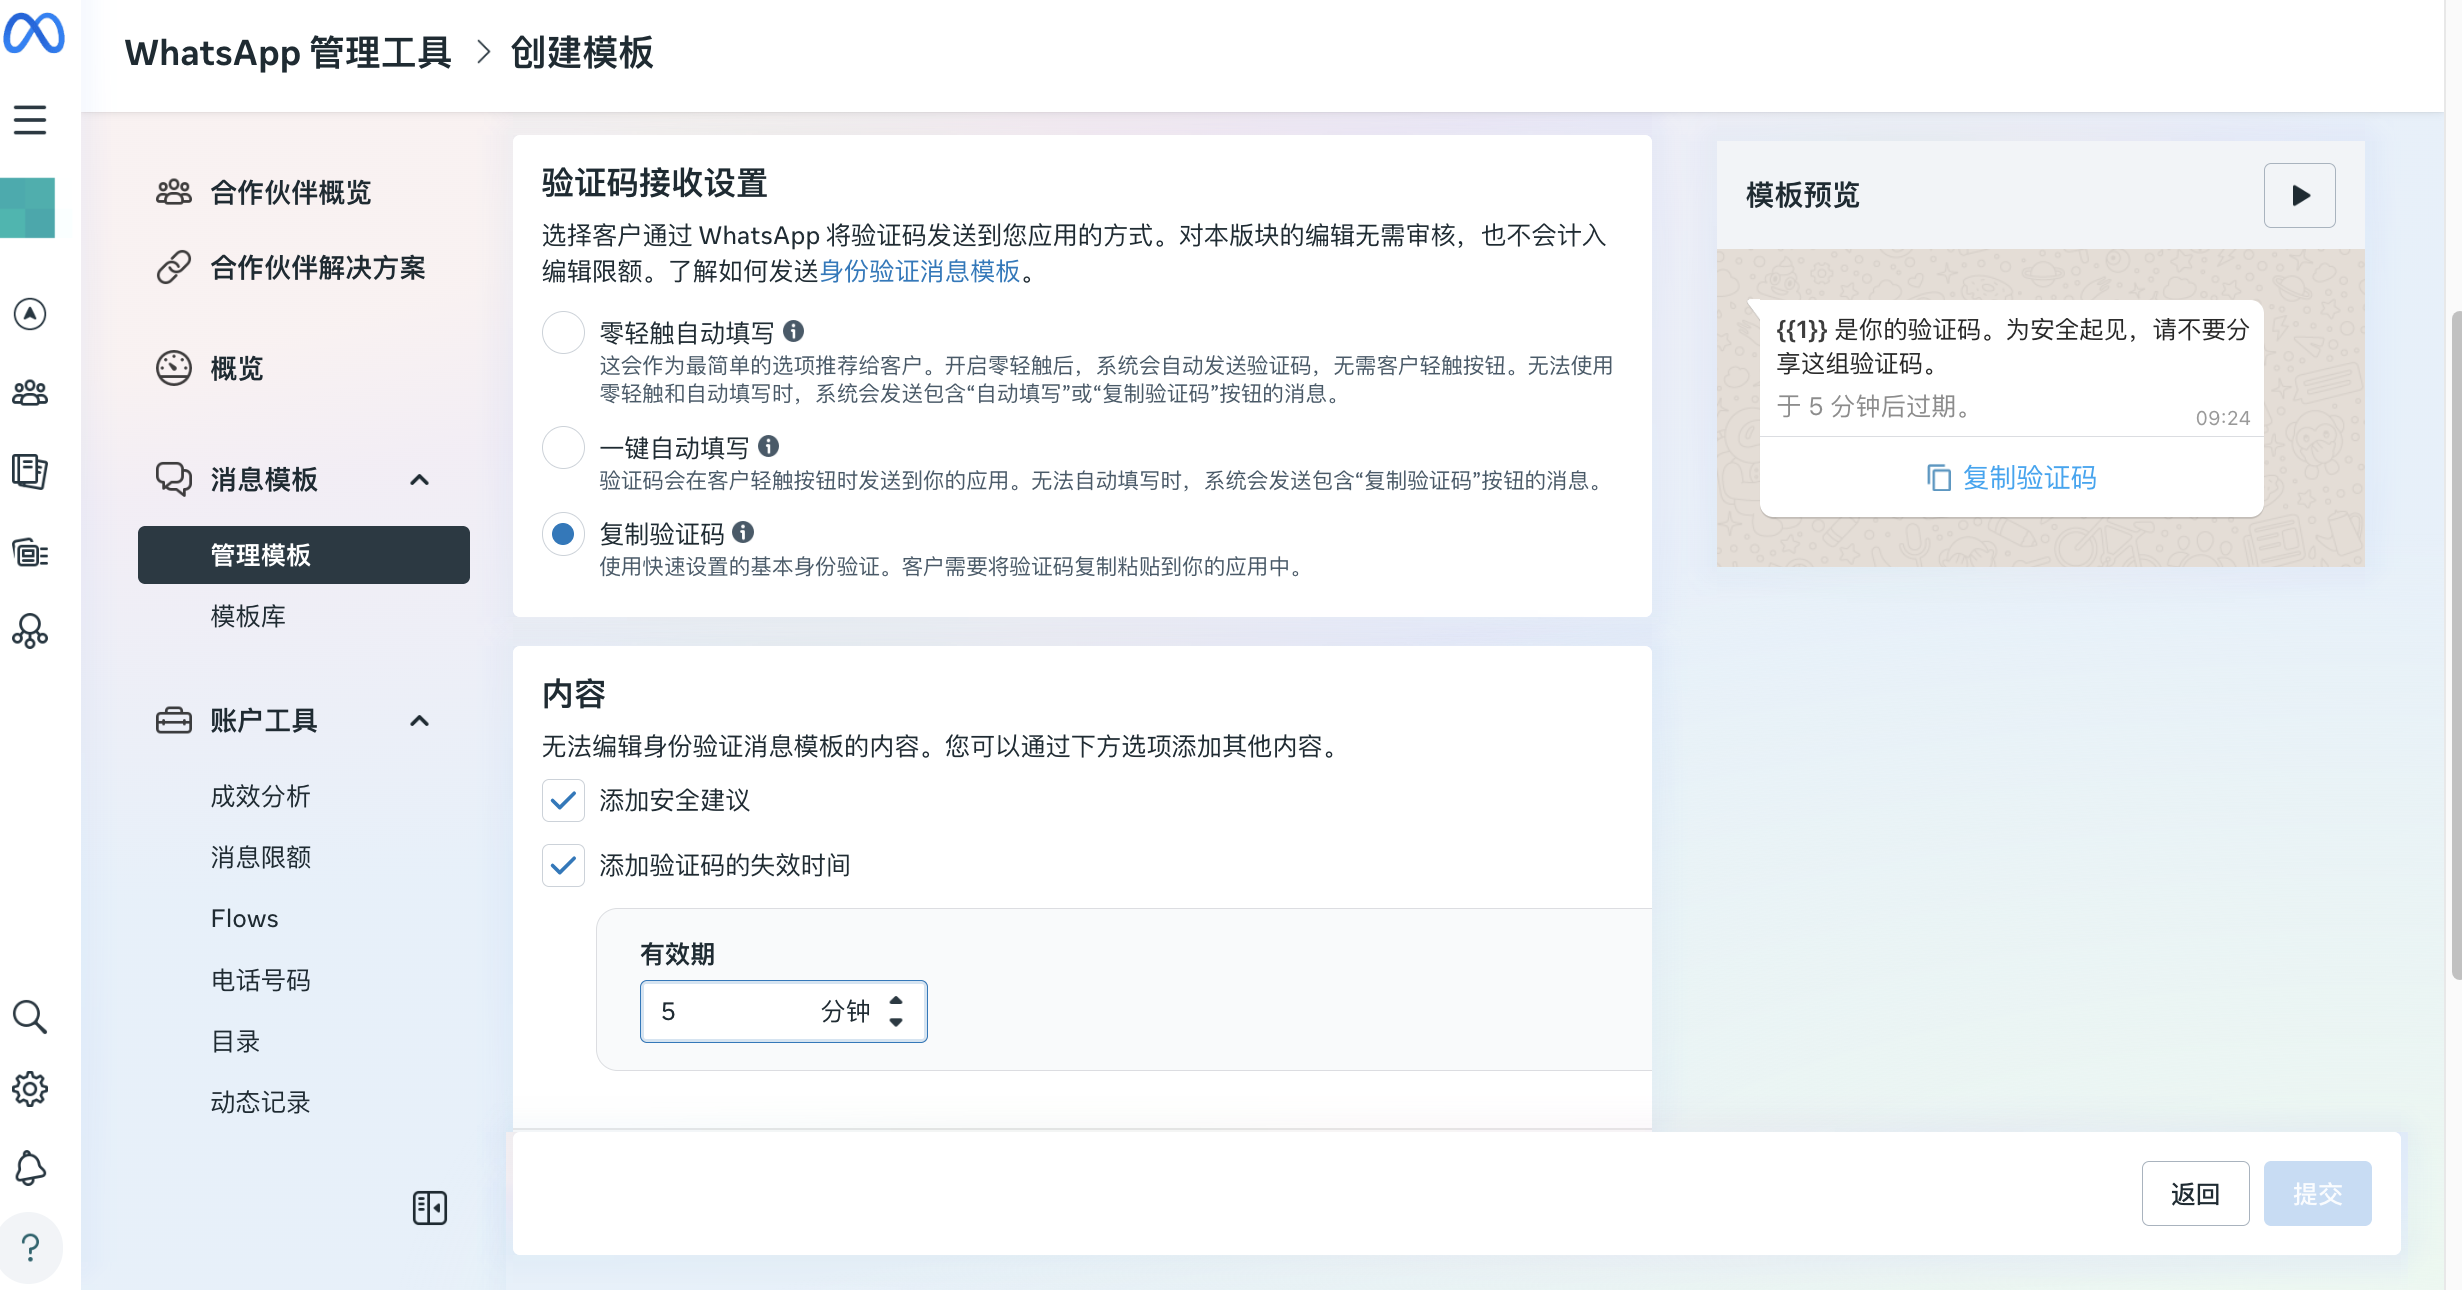Play the template preview

point(2299,195)
